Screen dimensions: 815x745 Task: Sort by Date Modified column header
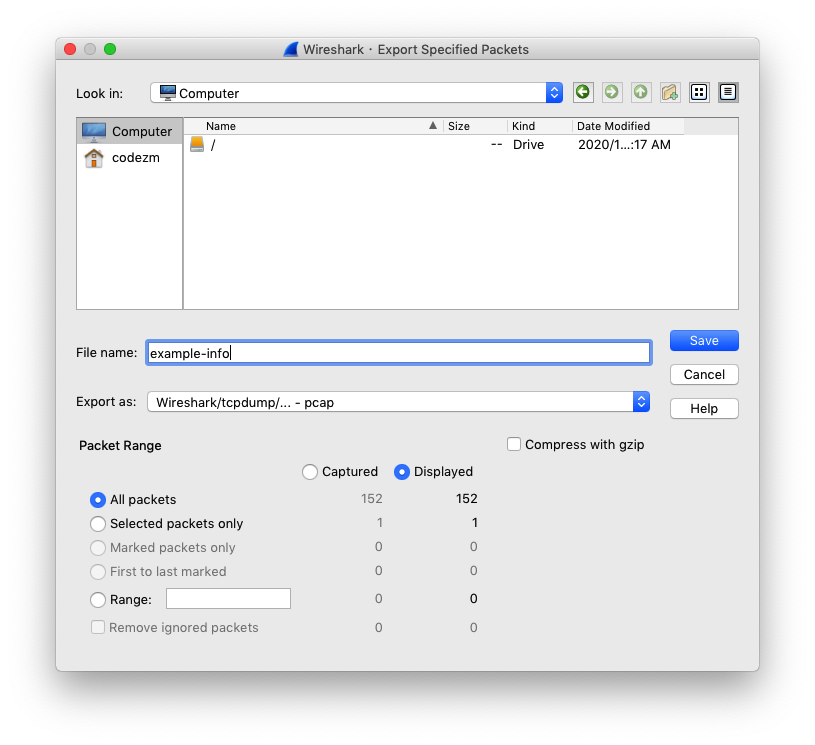tap(626, 126)
